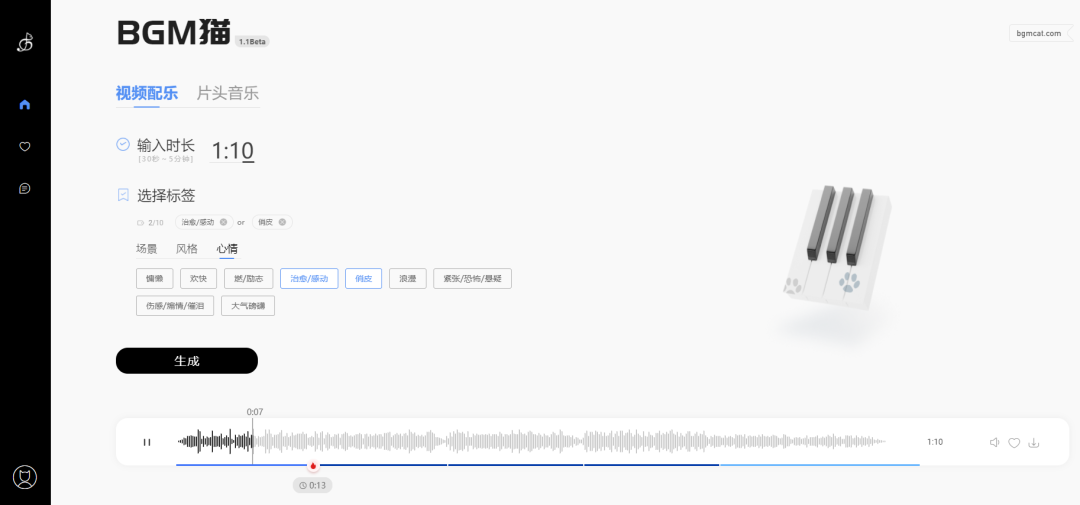Download the generated track
The height and width of the screenshot is (505, 1080).
click(1033, 442)
